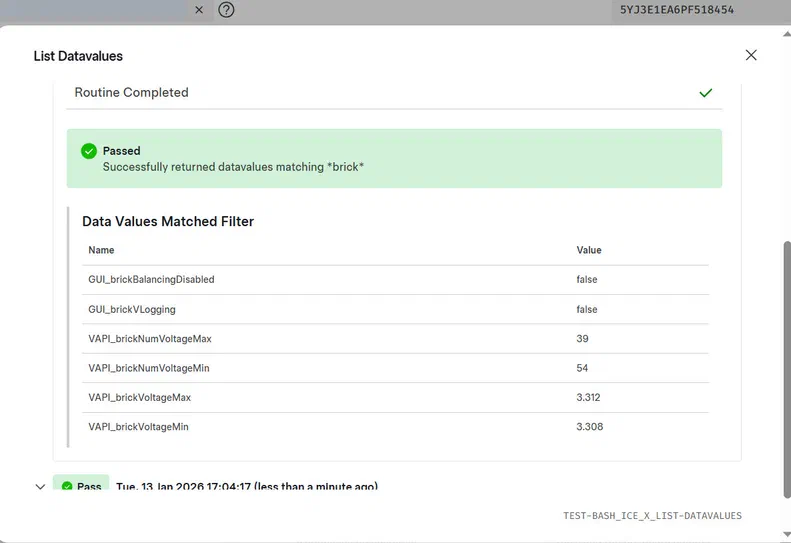Click the green Pass status badge

point(81,487)
